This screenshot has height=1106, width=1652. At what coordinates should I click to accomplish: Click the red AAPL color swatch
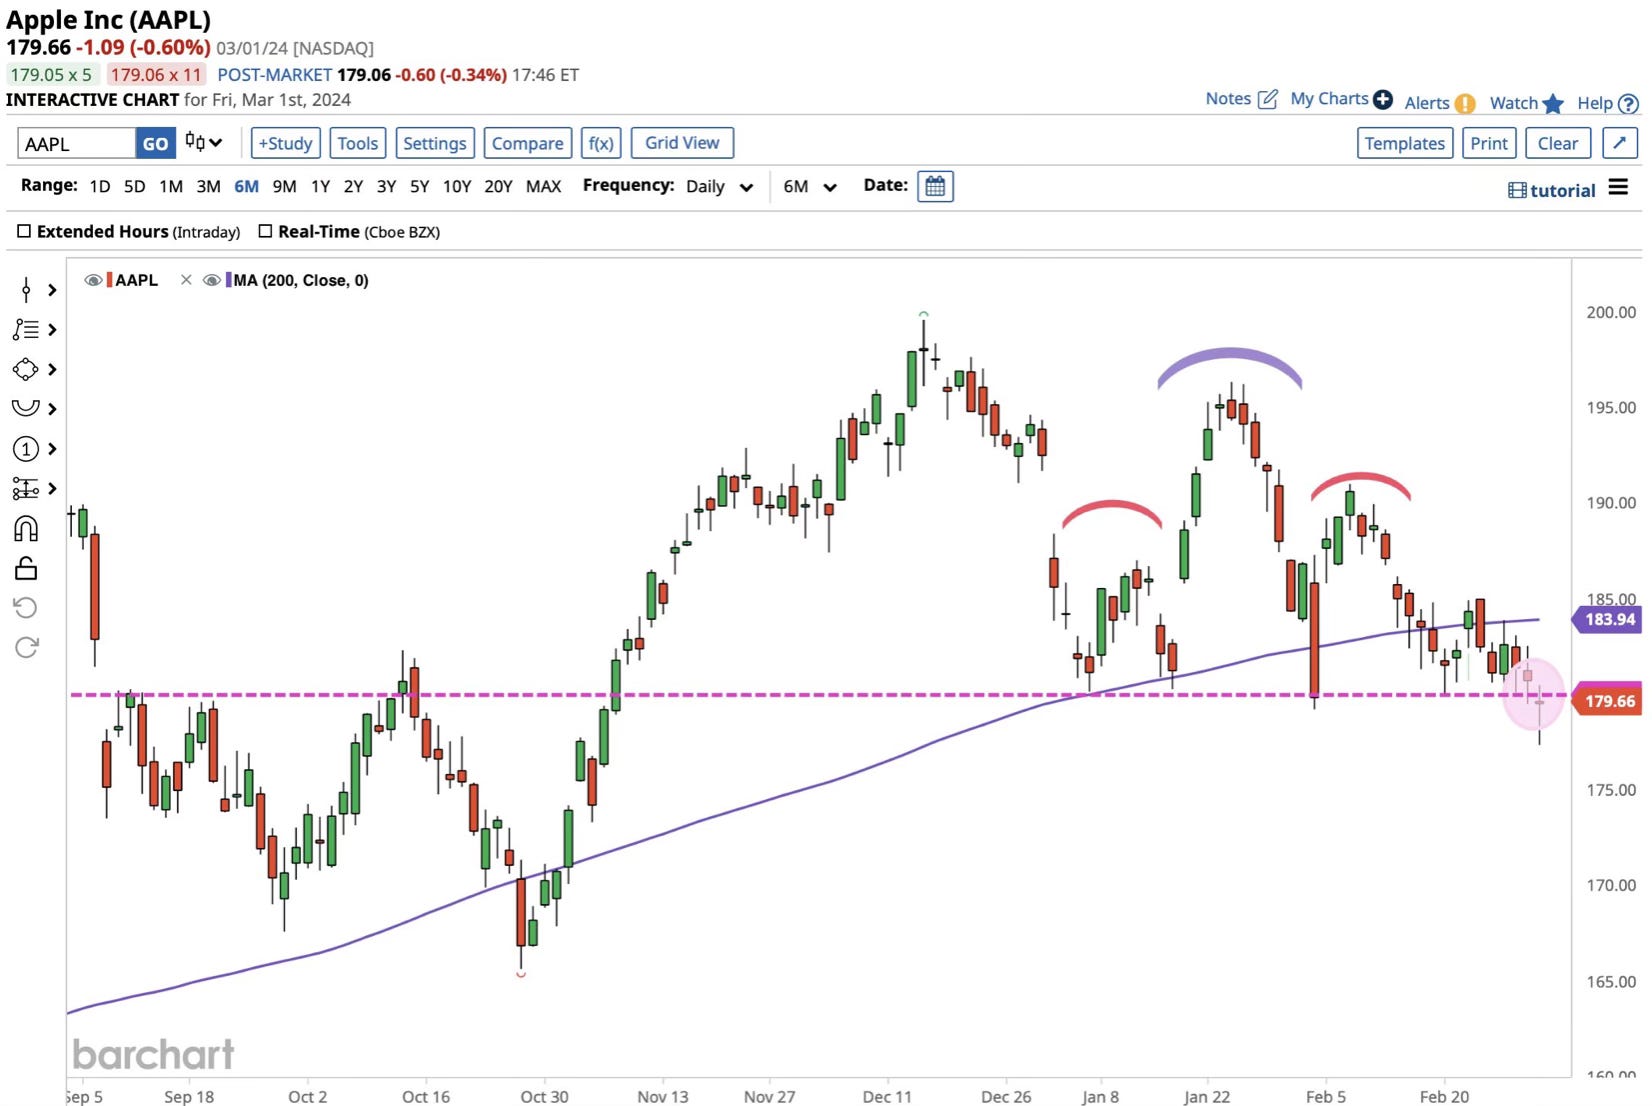pos(109,280)
